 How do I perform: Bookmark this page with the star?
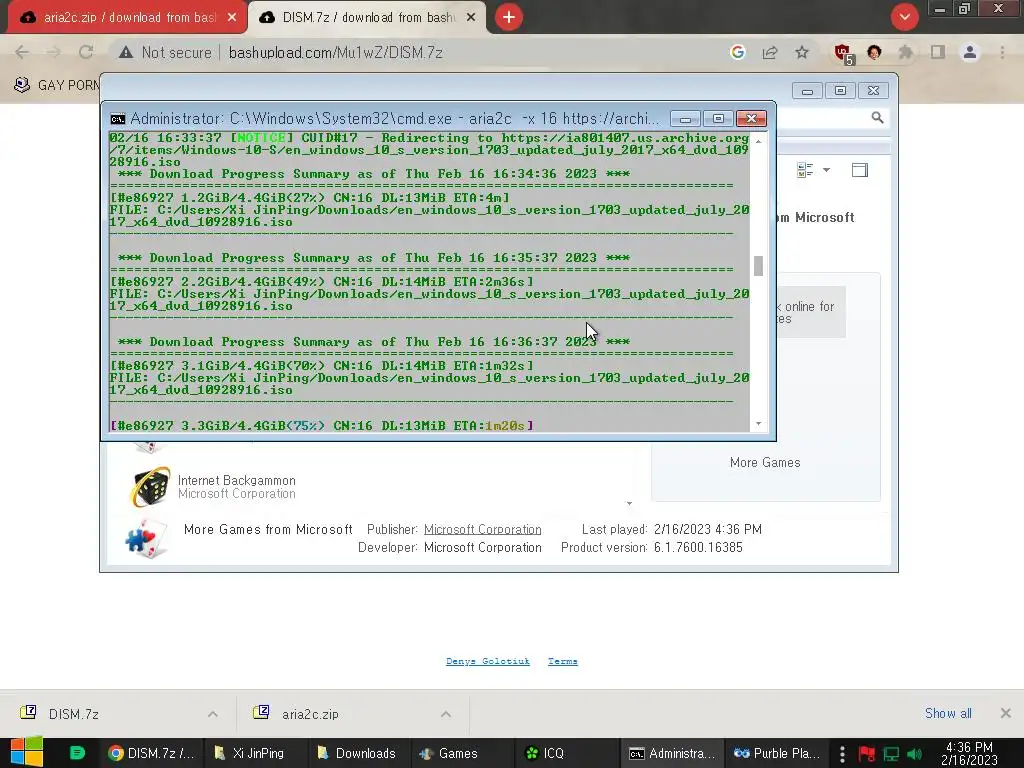[x=802, y=52]
